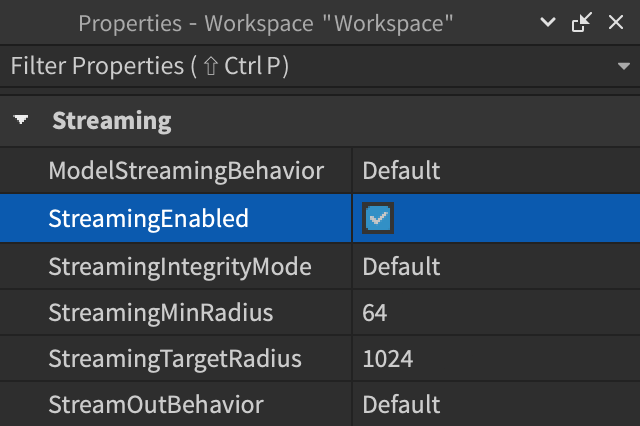Open the ModelStreamingBehavior Default value dropdown
This screenshot has height=426, width=640.
pyautogui.click(x=495, y=171)
